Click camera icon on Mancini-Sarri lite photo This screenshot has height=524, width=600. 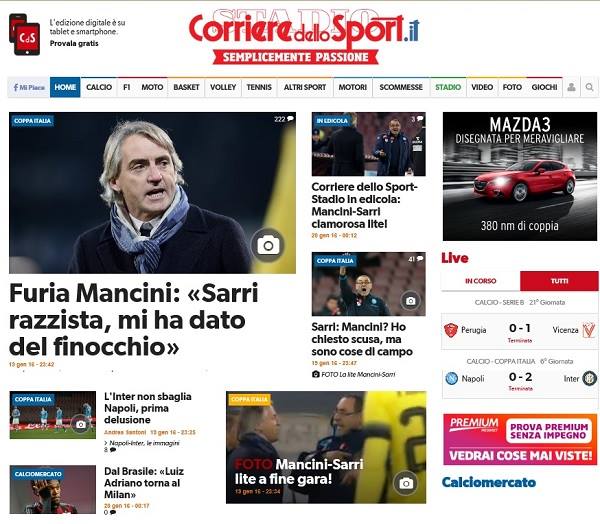[x=406, y=483]
